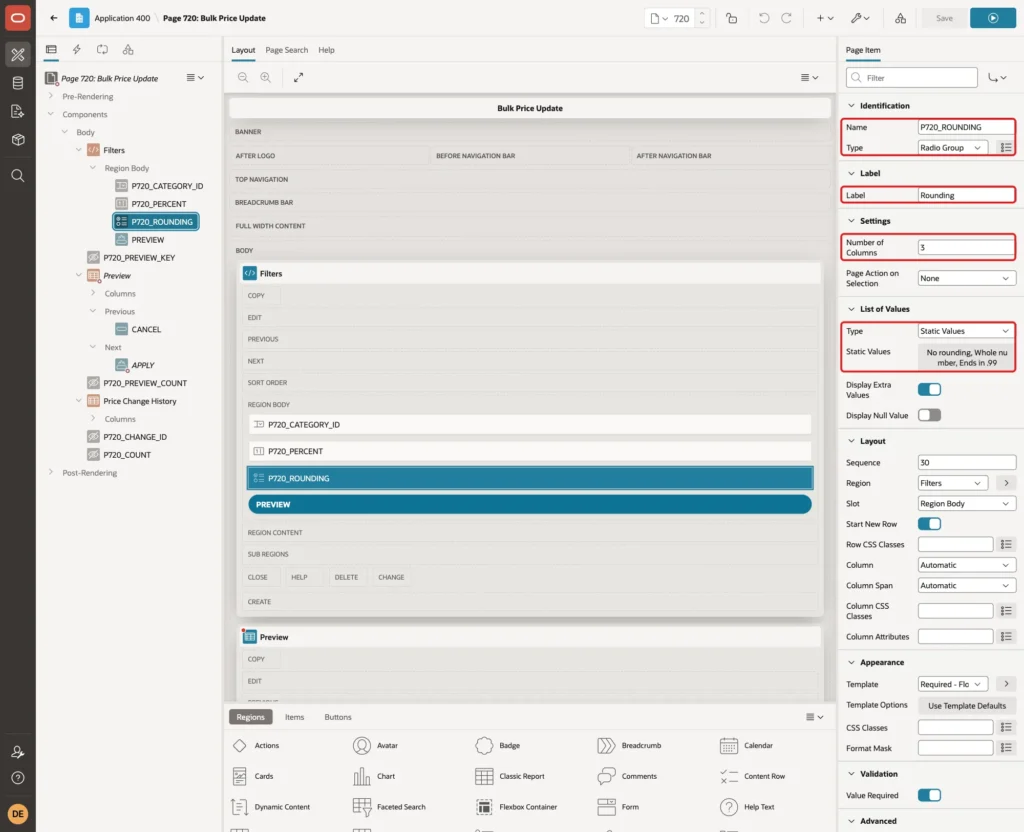Select the Layout tab
The height and width of the screenshot is (832, 1024).
tap(243, 50)
